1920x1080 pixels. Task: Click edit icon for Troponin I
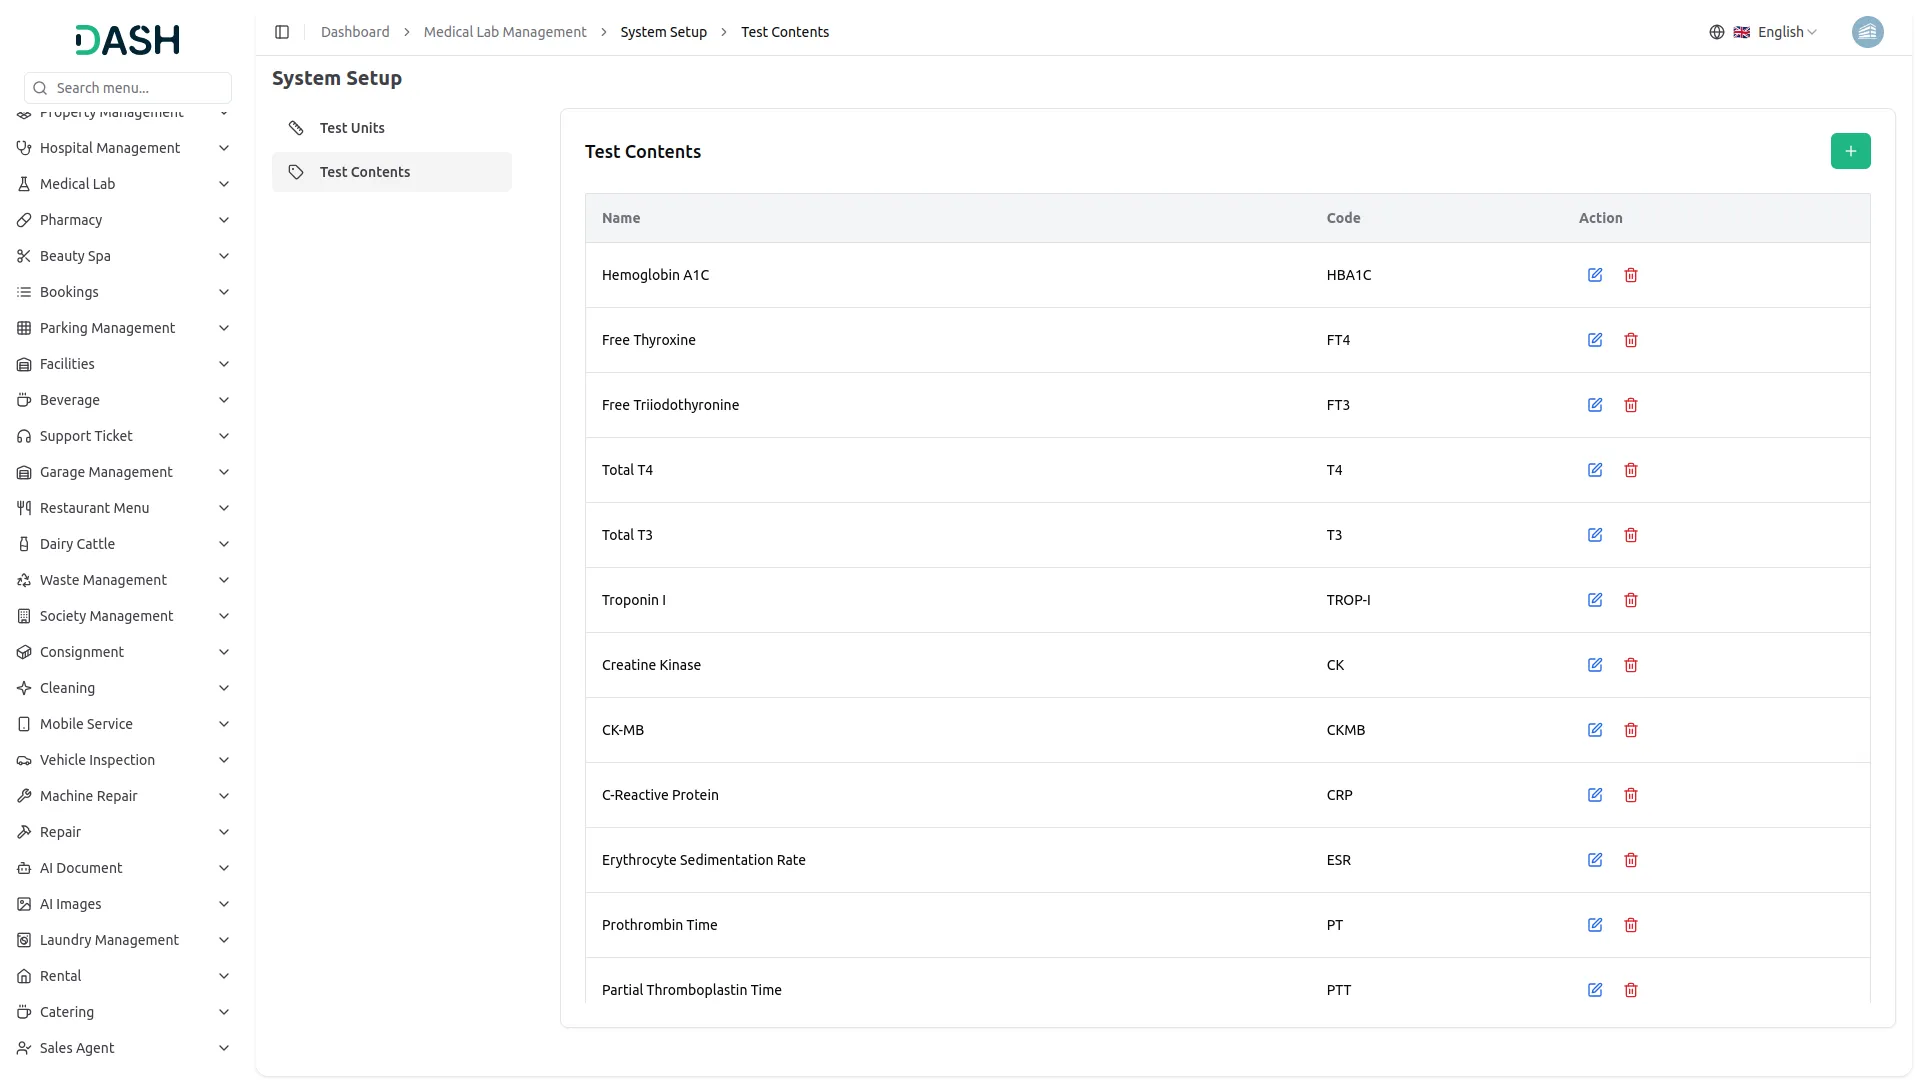pos(1595,600)
